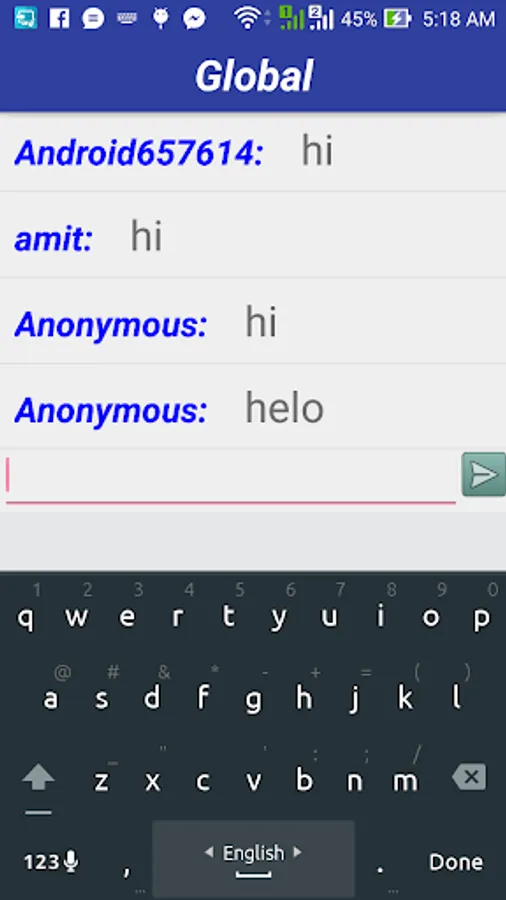Tap the comma key on keyboard
This screenshot has width=506, height=900.
[x=127, y=864]
